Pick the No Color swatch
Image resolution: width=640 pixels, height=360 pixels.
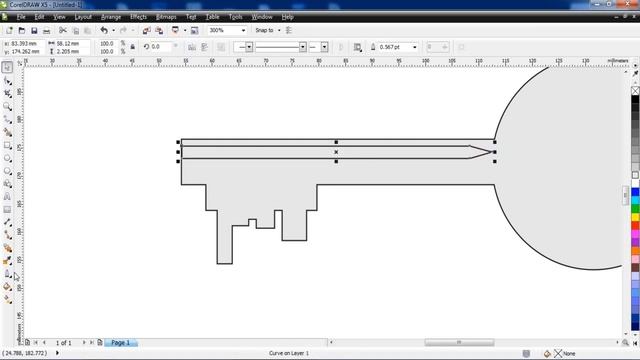coord(635,91)
